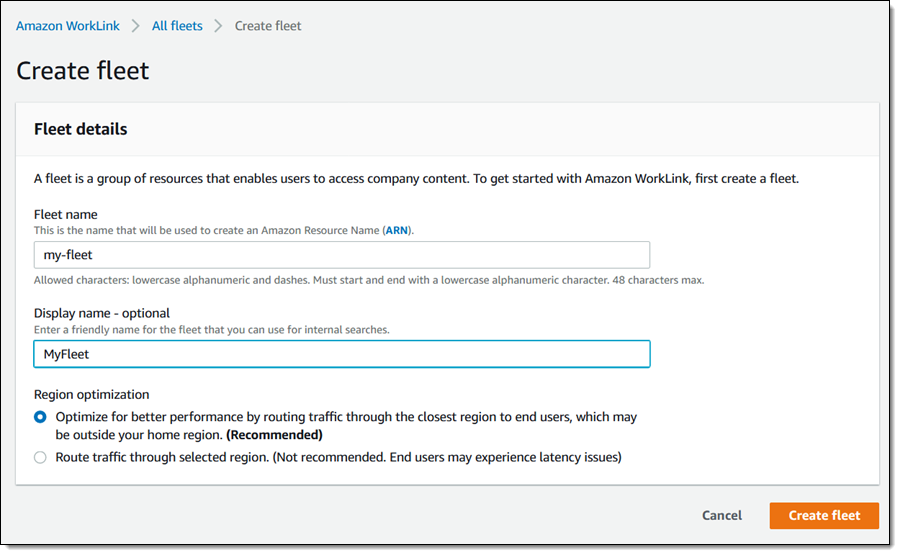Image resolution: width=900 pixels, height=555 pixels.
Task: Click the Display name - optional label
Action: [x=102, y=313]
